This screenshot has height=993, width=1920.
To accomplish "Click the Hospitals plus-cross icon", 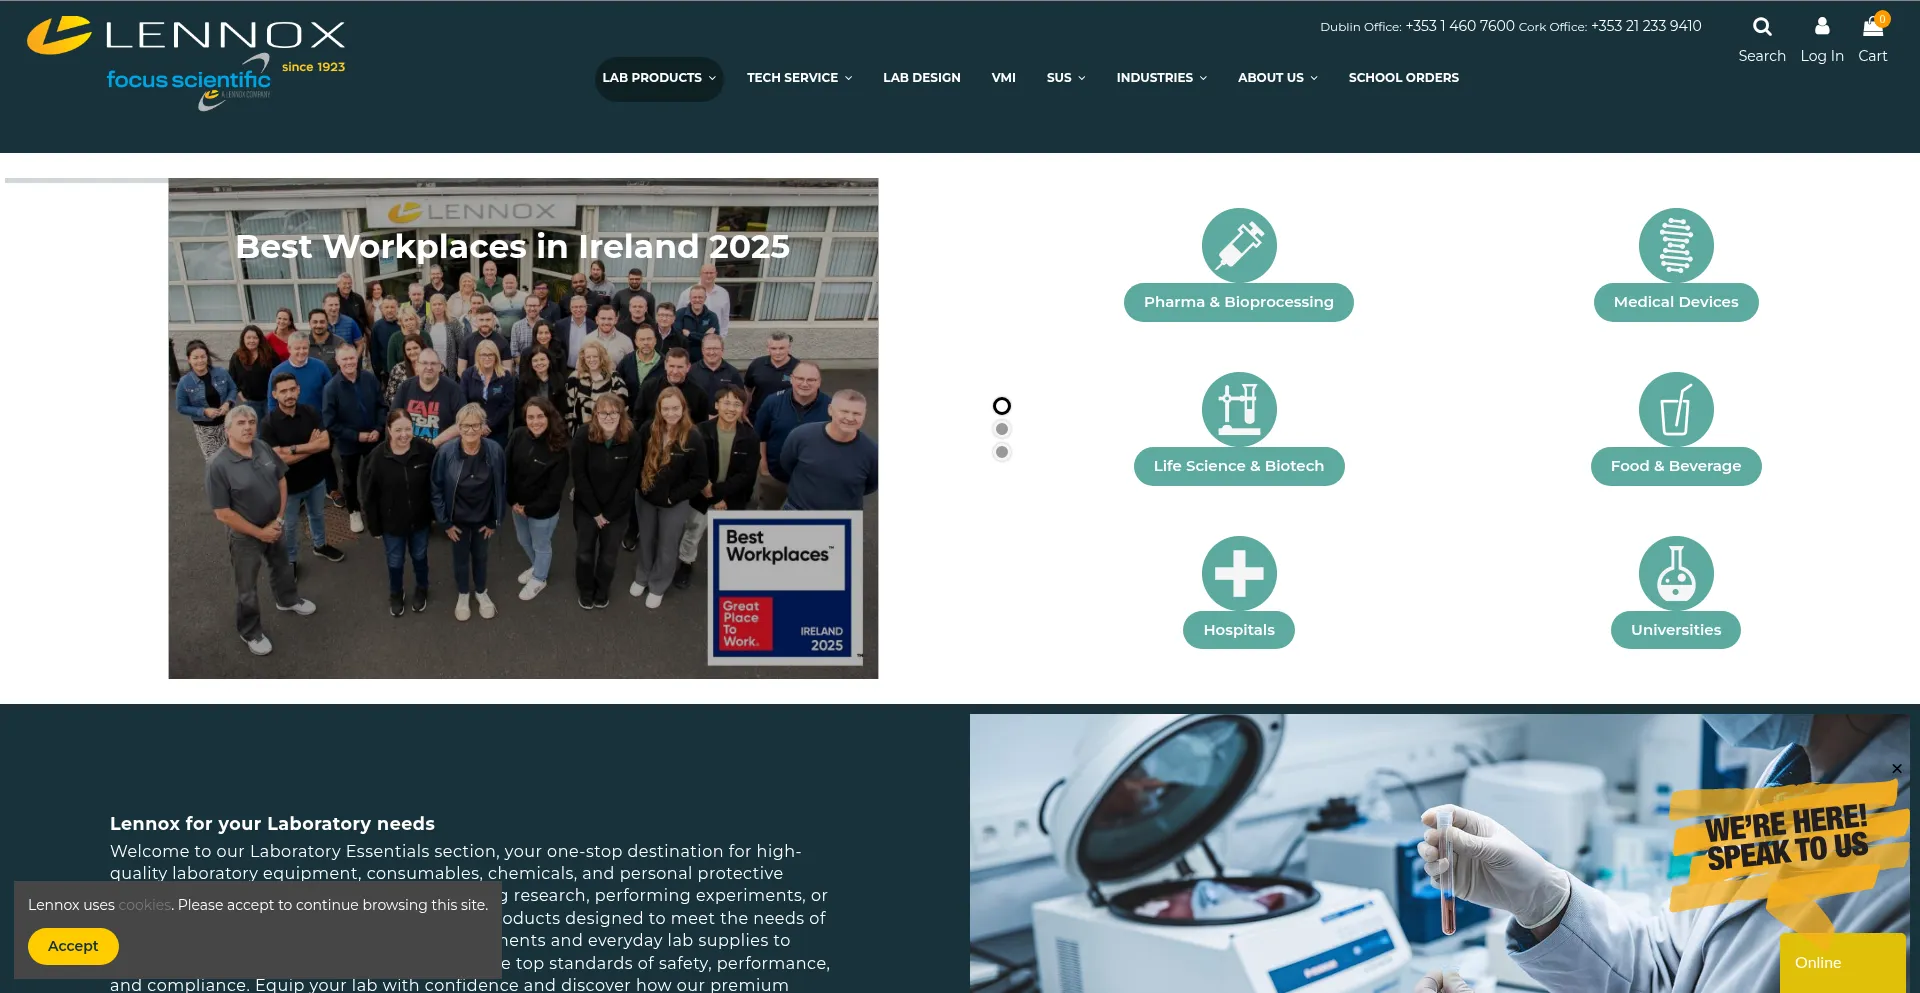I will tap(1238, 574).
